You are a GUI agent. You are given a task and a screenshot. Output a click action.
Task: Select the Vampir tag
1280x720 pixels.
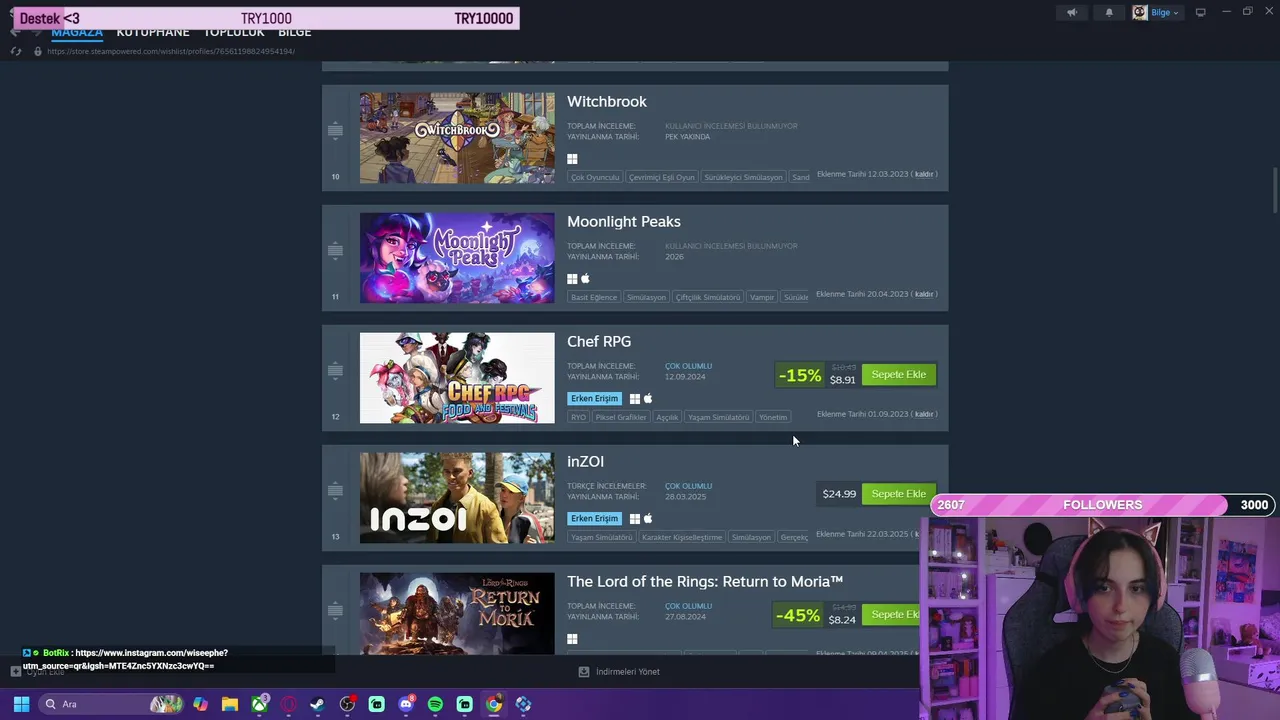tap(762, 297)
